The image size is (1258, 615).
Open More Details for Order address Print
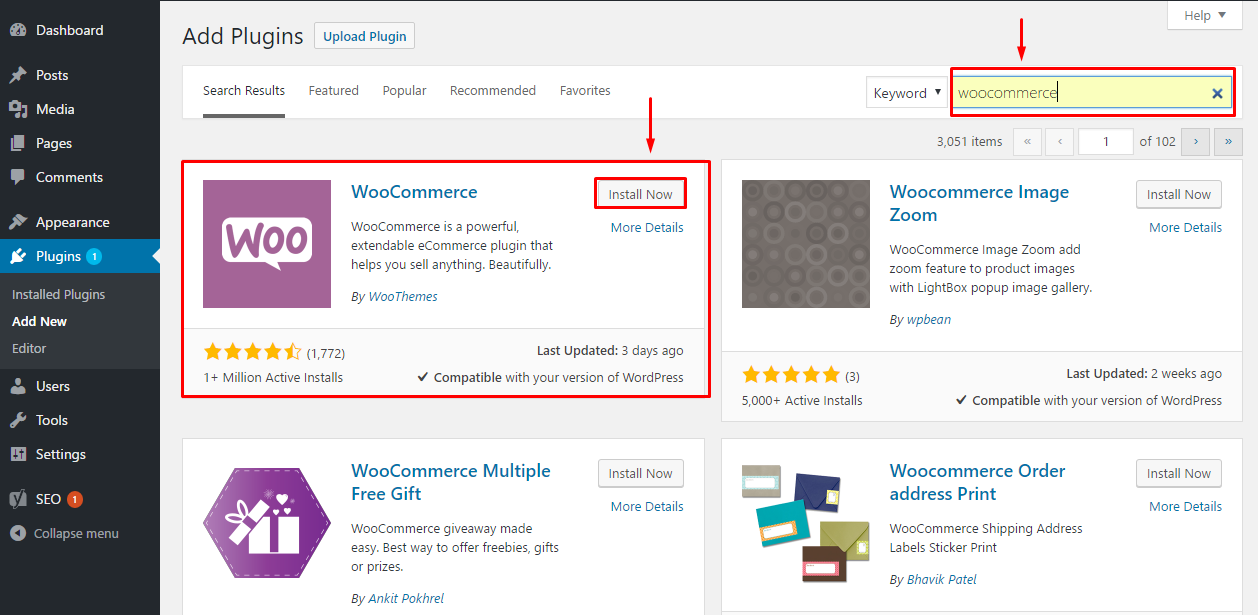(x=1185, y=506)
